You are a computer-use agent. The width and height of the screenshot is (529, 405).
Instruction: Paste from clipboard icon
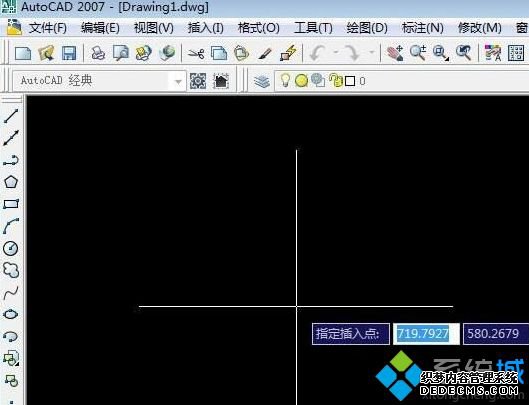pos(242,53)
